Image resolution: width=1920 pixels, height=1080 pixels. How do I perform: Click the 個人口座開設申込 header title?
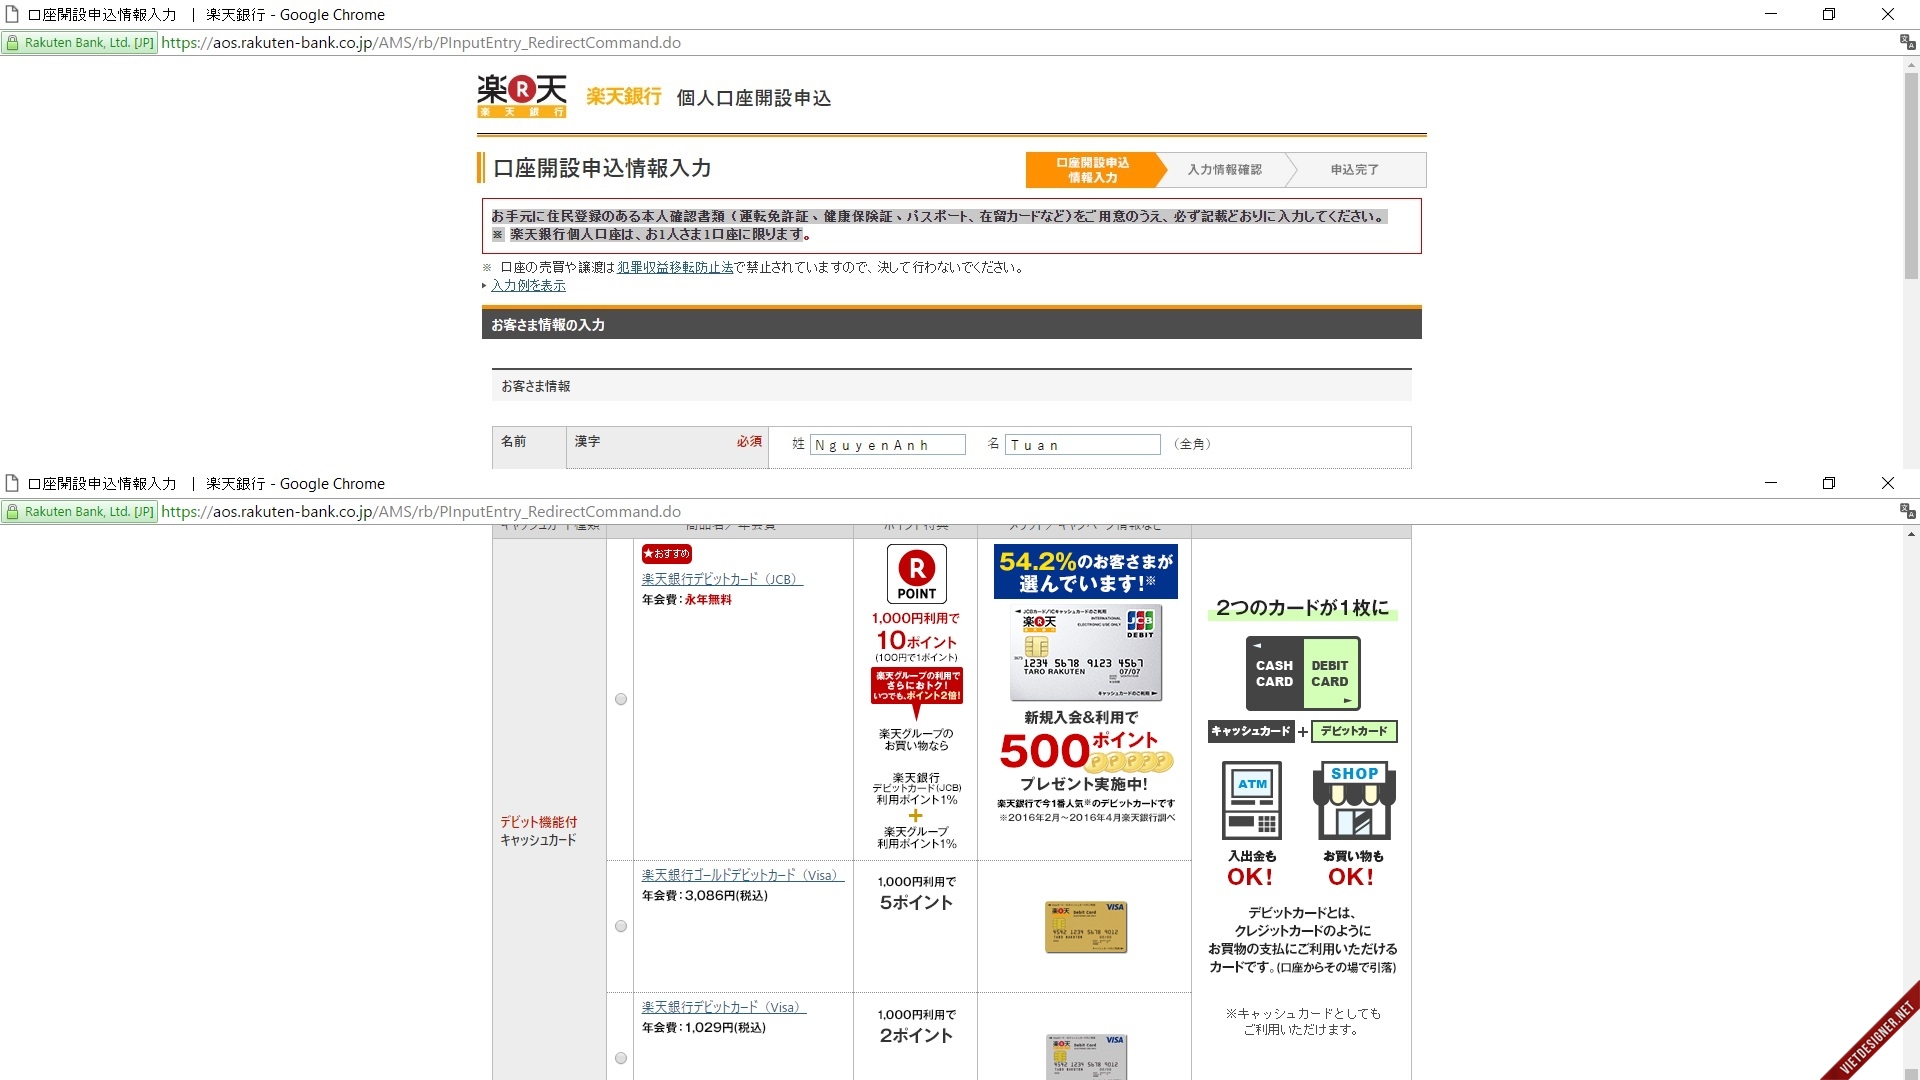(754, 98)
